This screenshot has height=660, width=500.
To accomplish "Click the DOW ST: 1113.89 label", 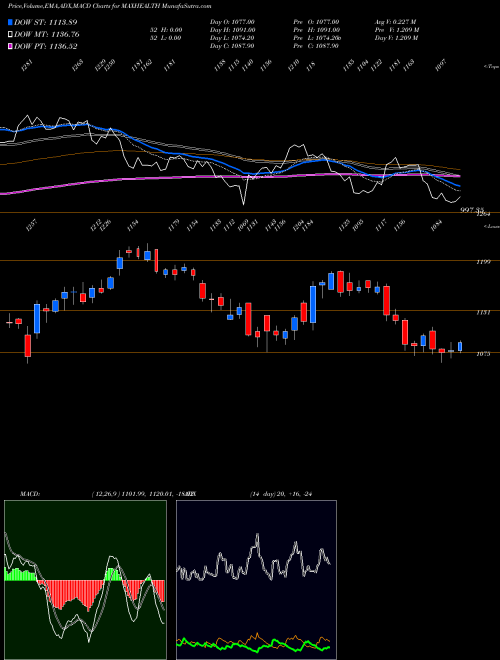I will tap(46, 22).
